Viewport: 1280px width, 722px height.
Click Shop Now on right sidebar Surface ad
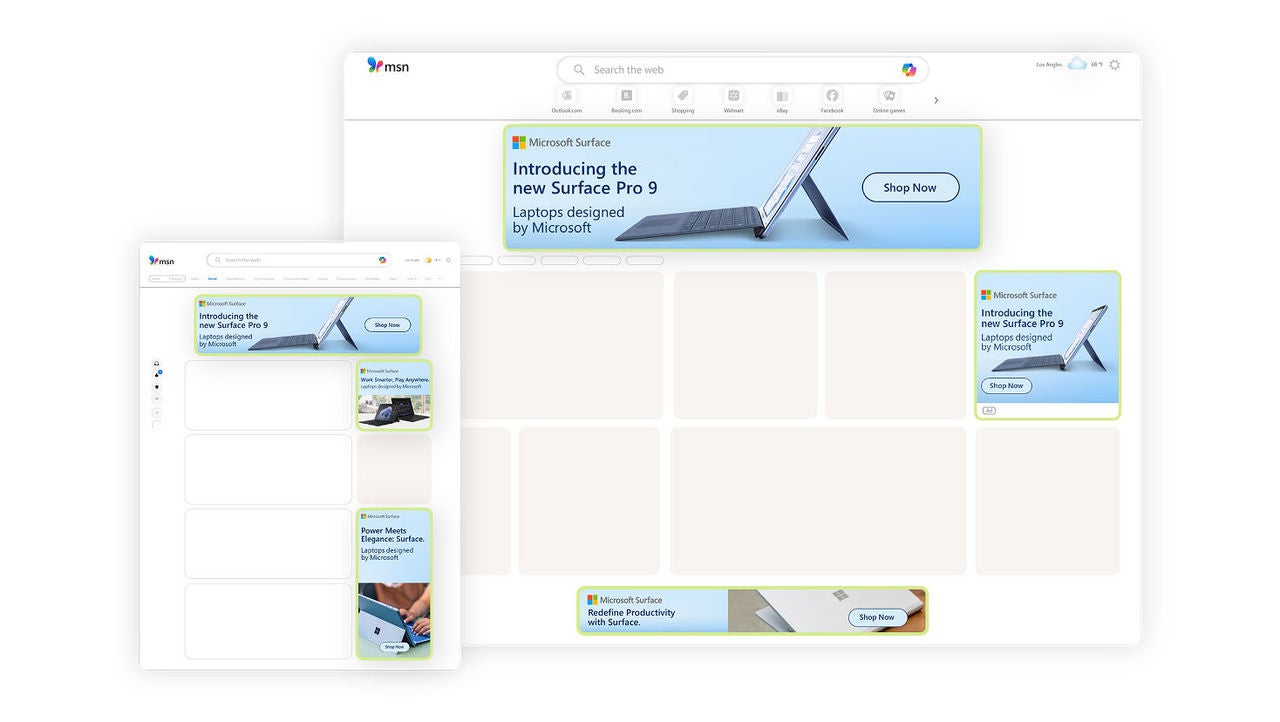(x=1006, y=386)
